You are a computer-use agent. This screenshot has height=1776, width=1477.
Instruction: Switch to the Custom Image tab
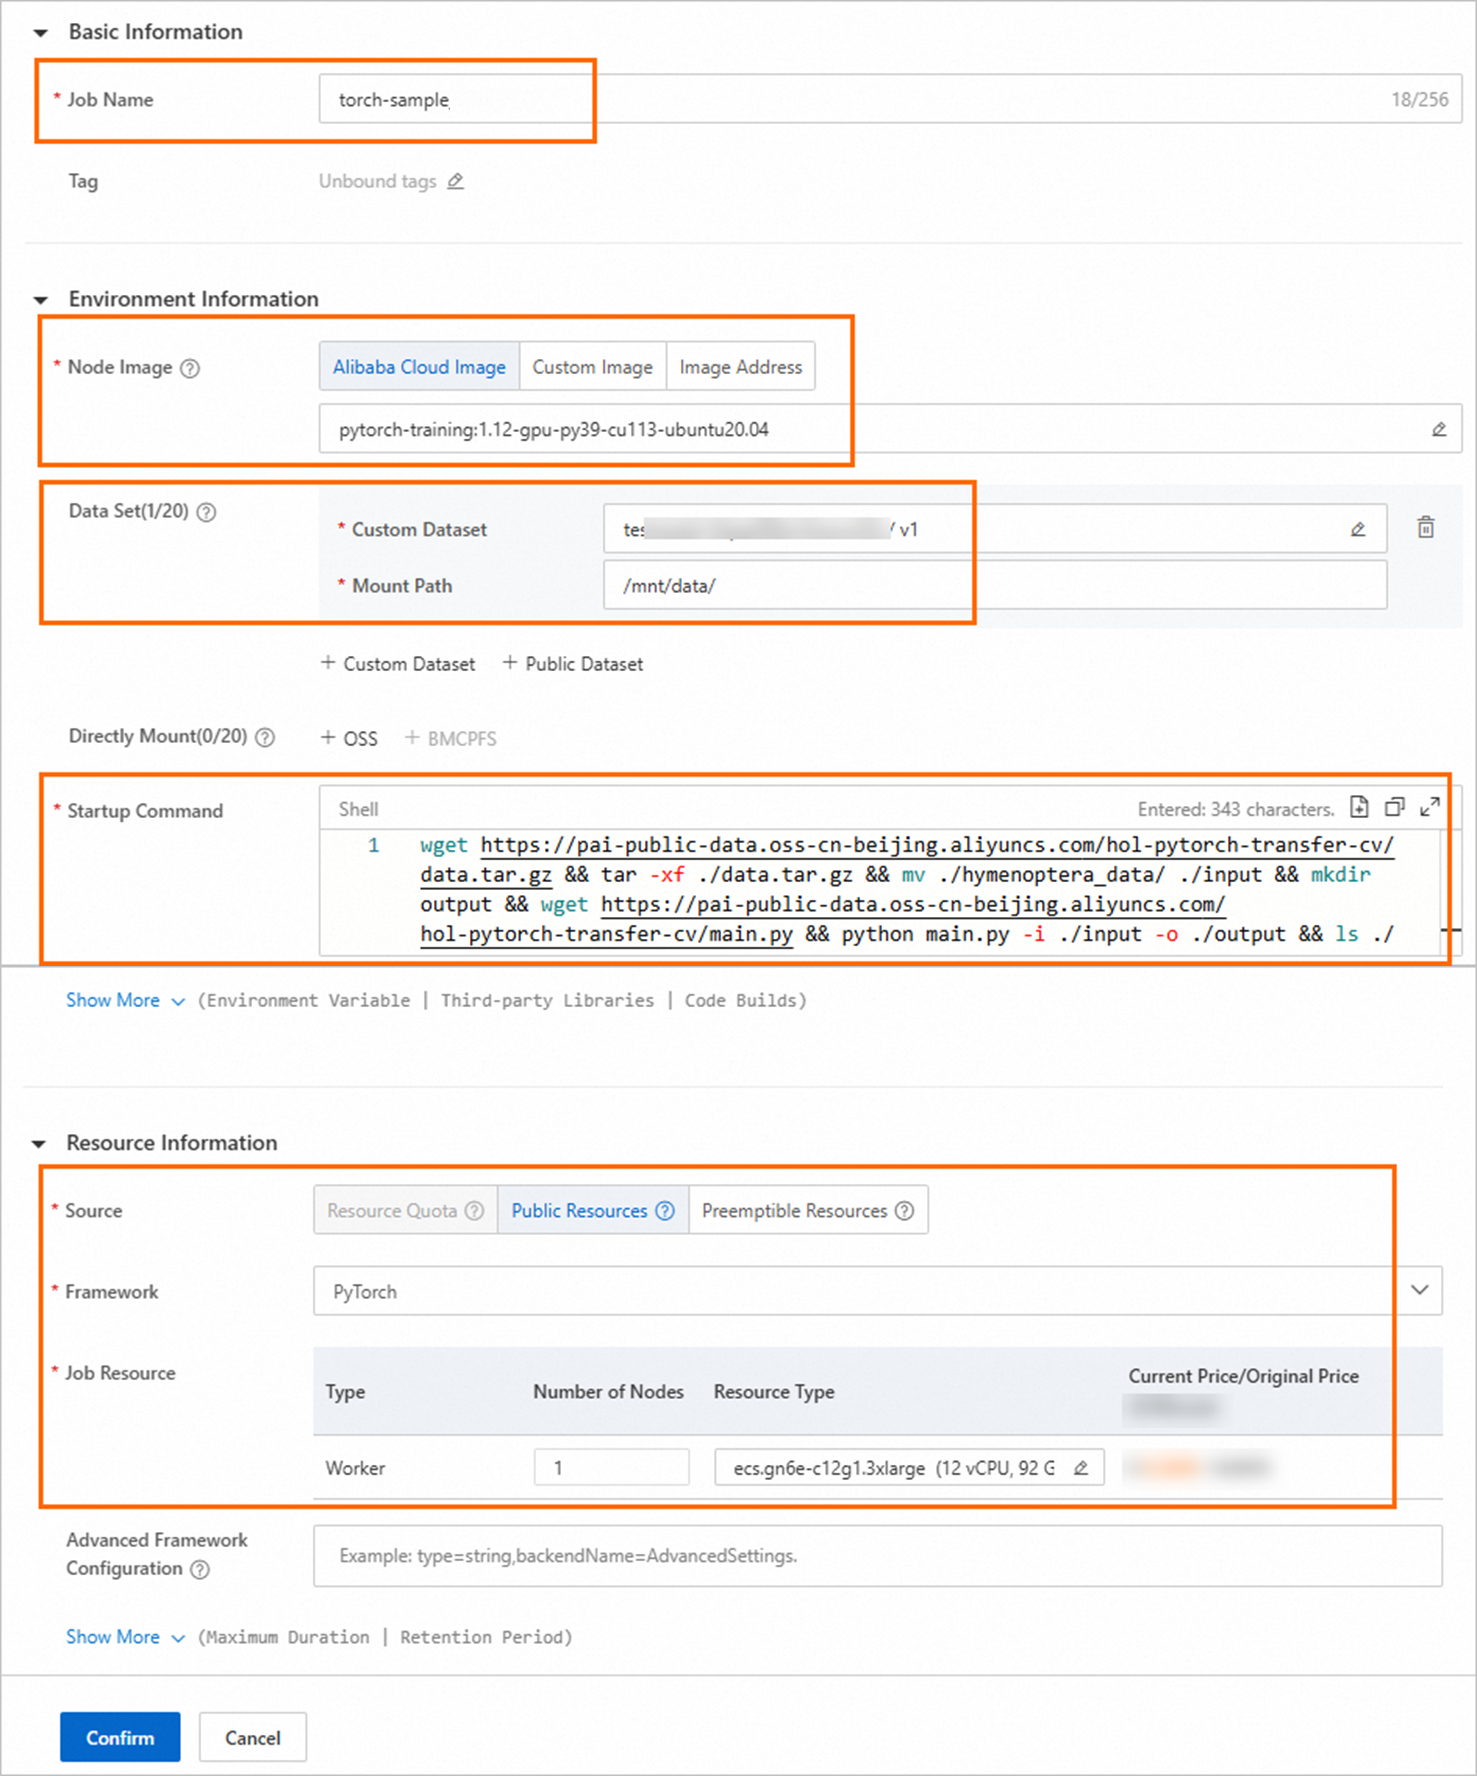(x=592, y=367)
